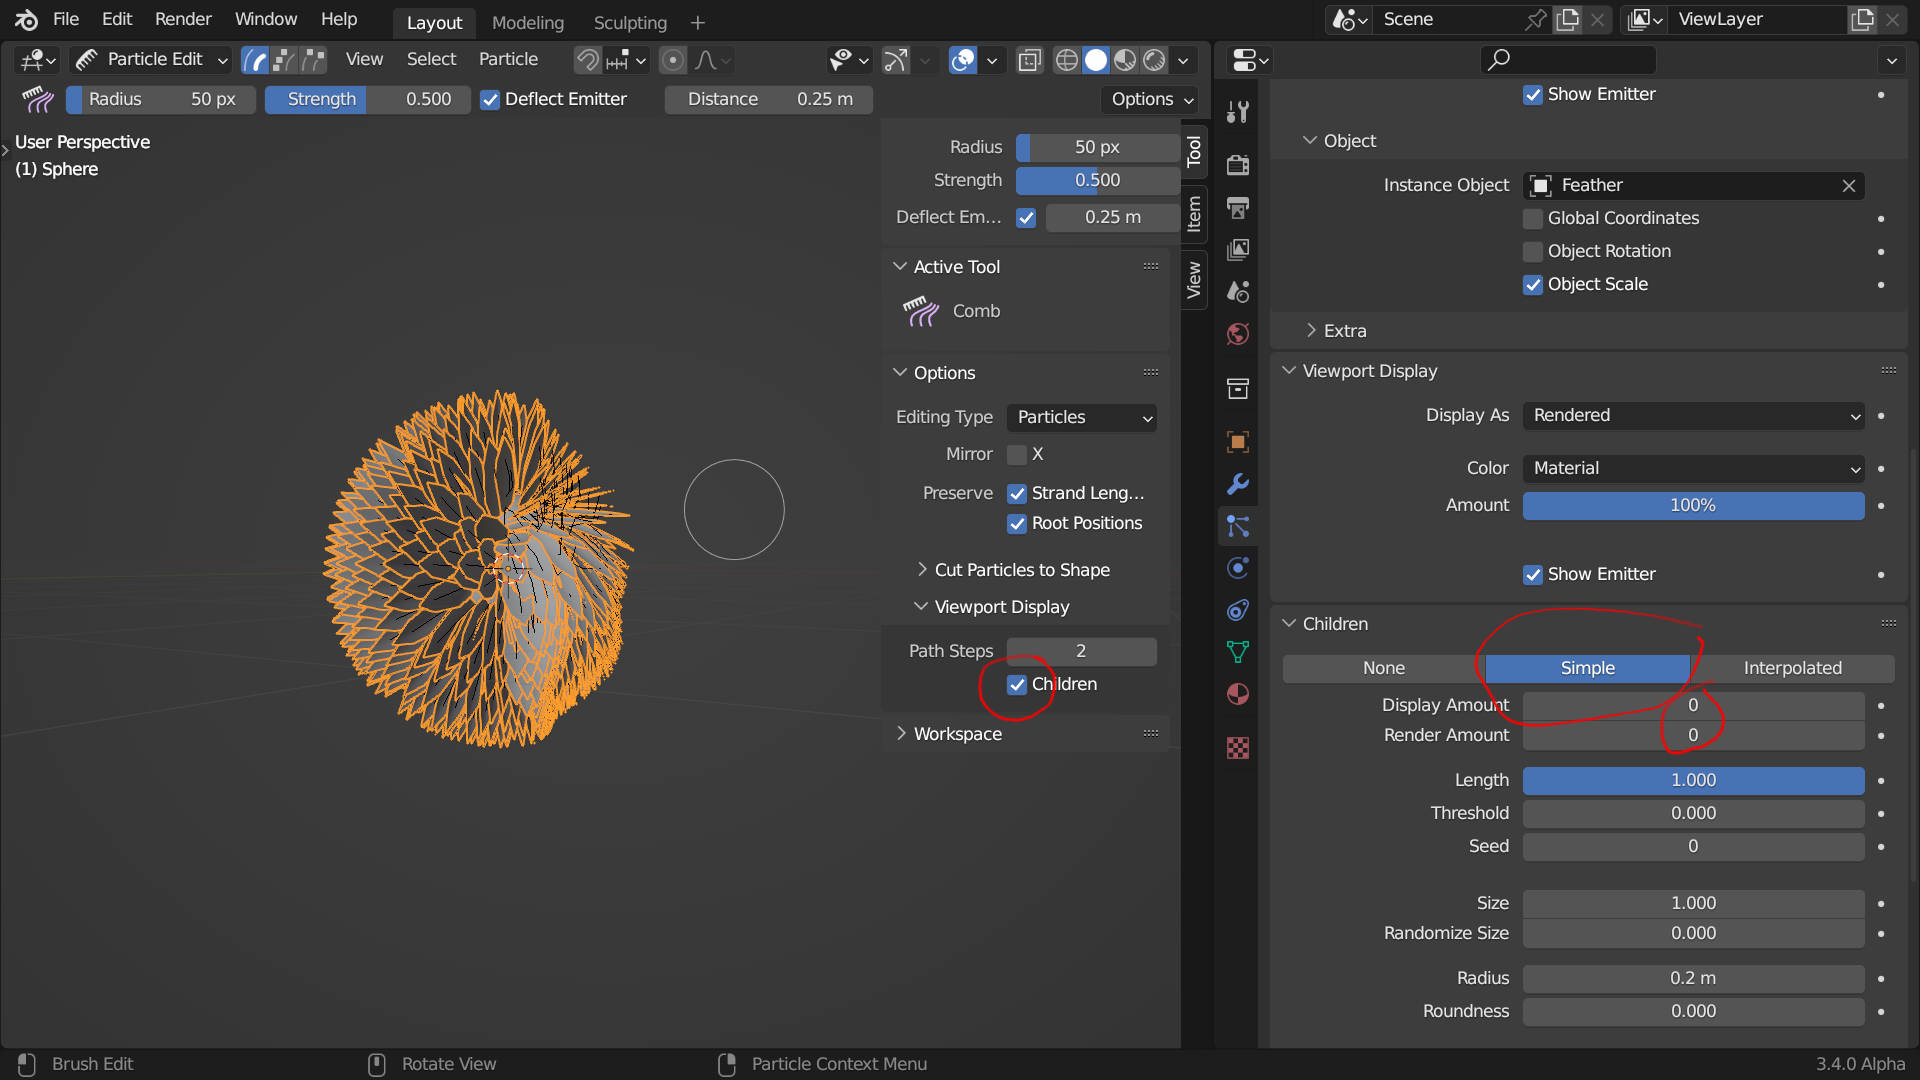Open the Output properties tab
Viewport: 1920px width, 1080px height.
[x=1237, y=209]
